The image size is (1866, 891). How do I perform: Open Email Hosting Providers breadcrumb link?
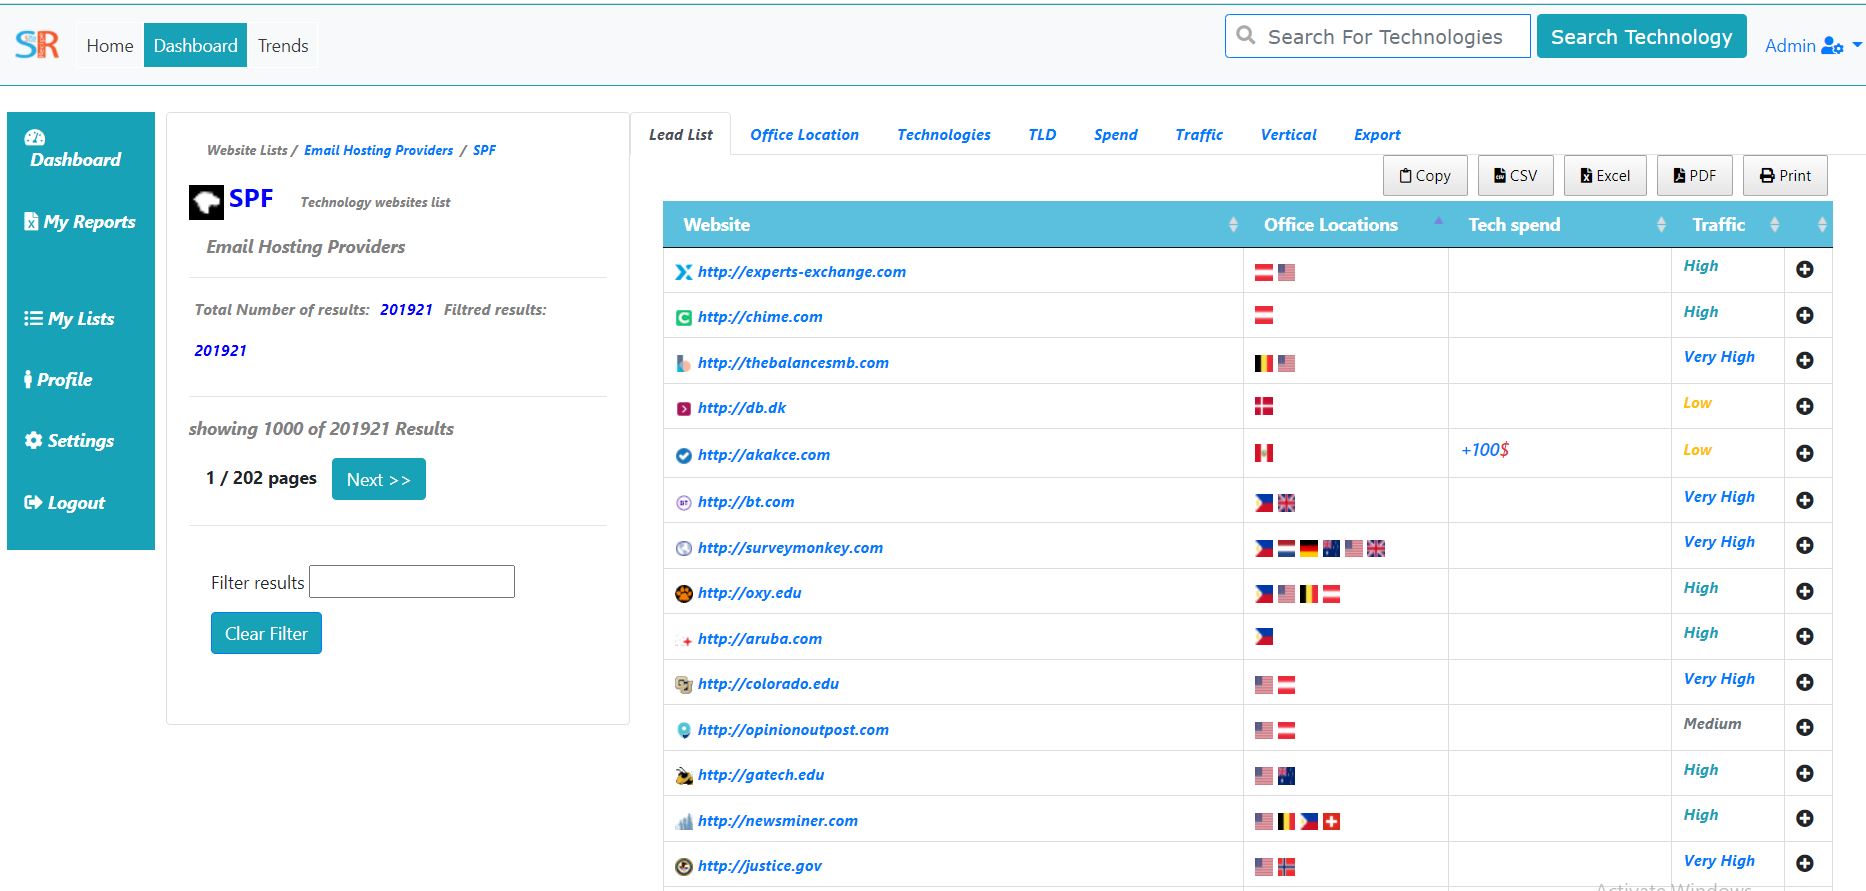(378, 150)
